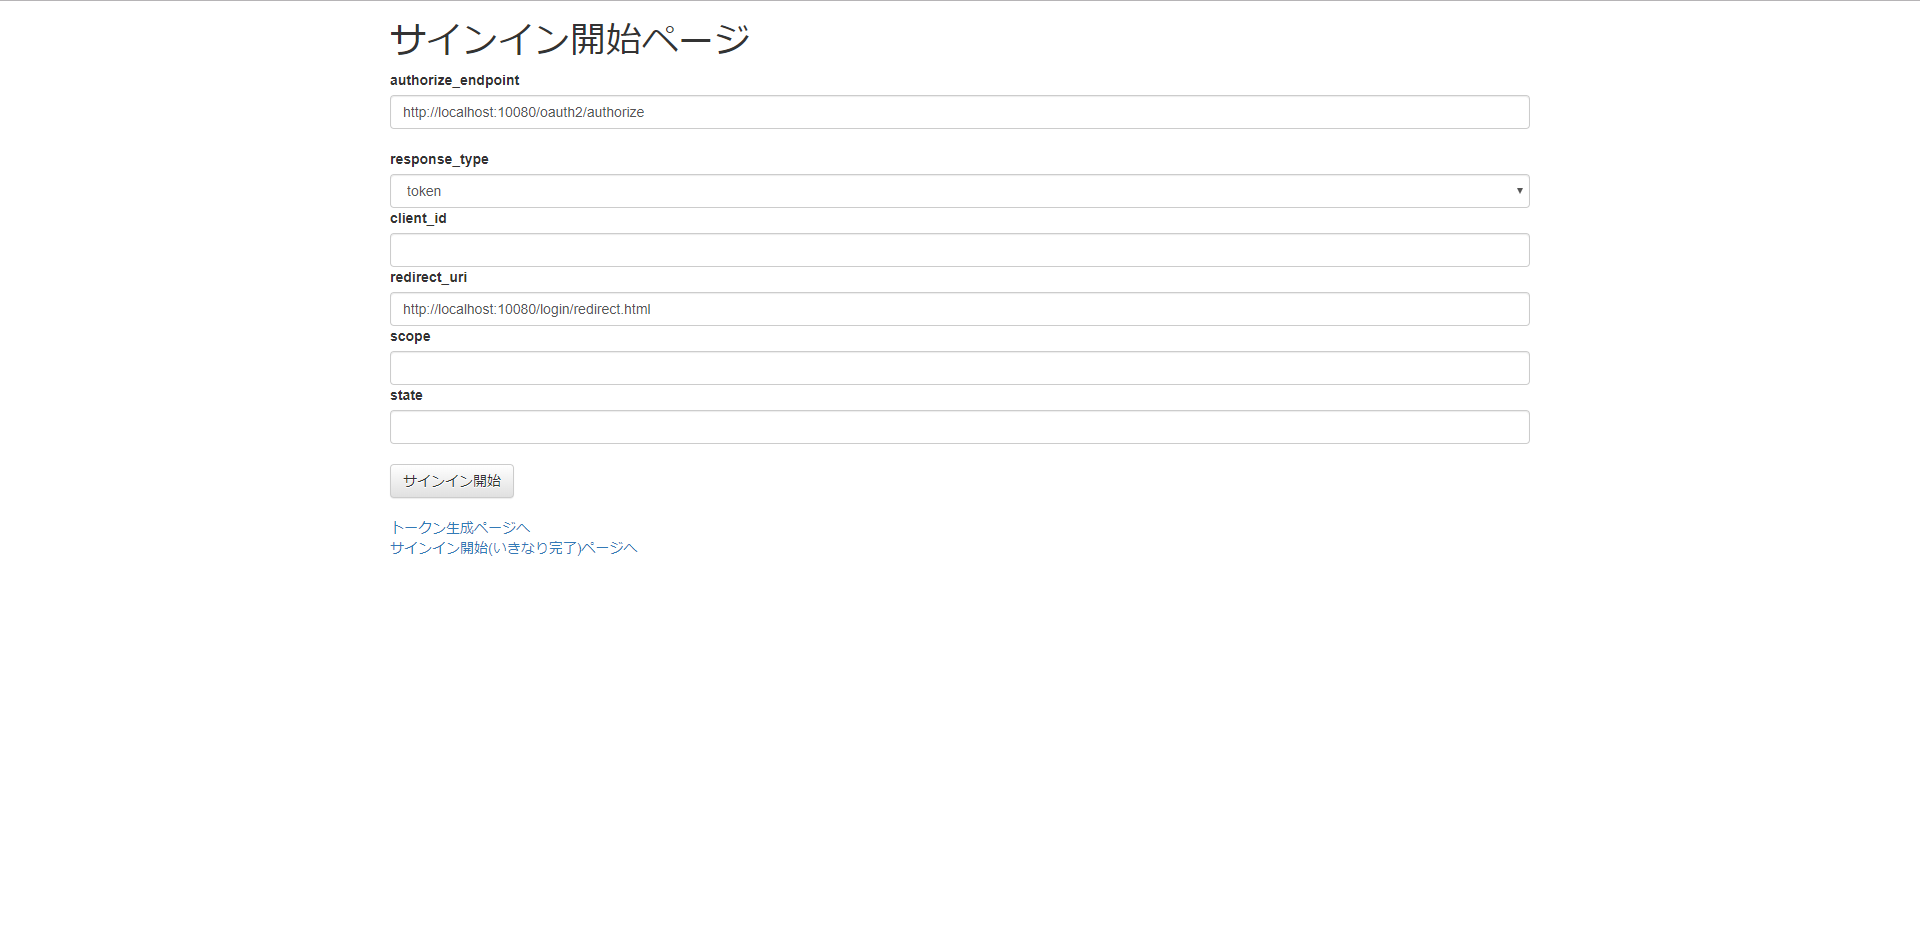Screen dimensions: 1920x938
Task: Click the client_id label
Action: (x=418, y=218)
